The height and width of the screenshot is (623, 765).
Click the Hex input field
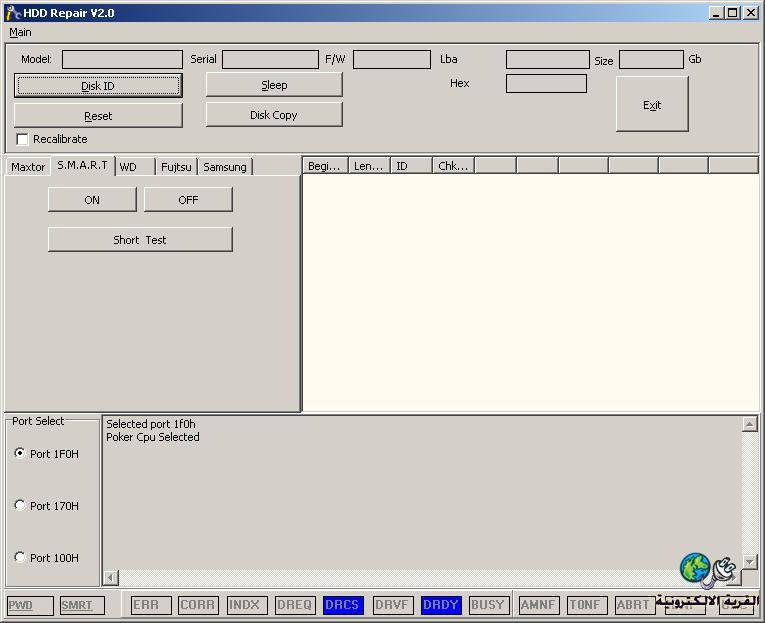point(546,83)
